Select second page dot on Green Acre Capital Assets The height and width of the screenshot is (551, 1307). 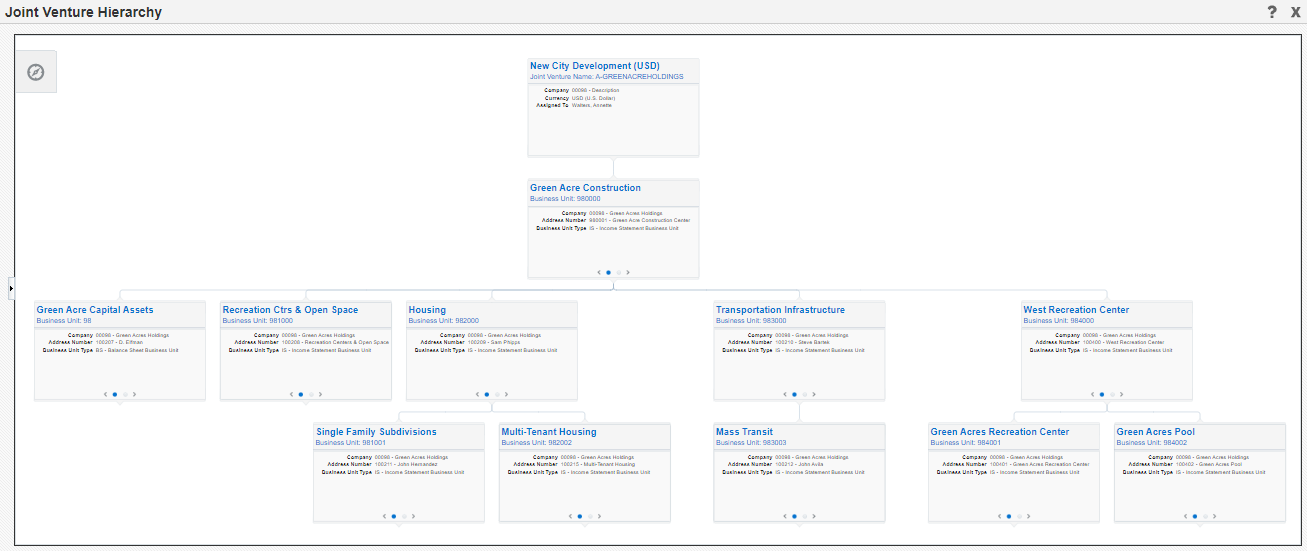(x=125, y=394)
